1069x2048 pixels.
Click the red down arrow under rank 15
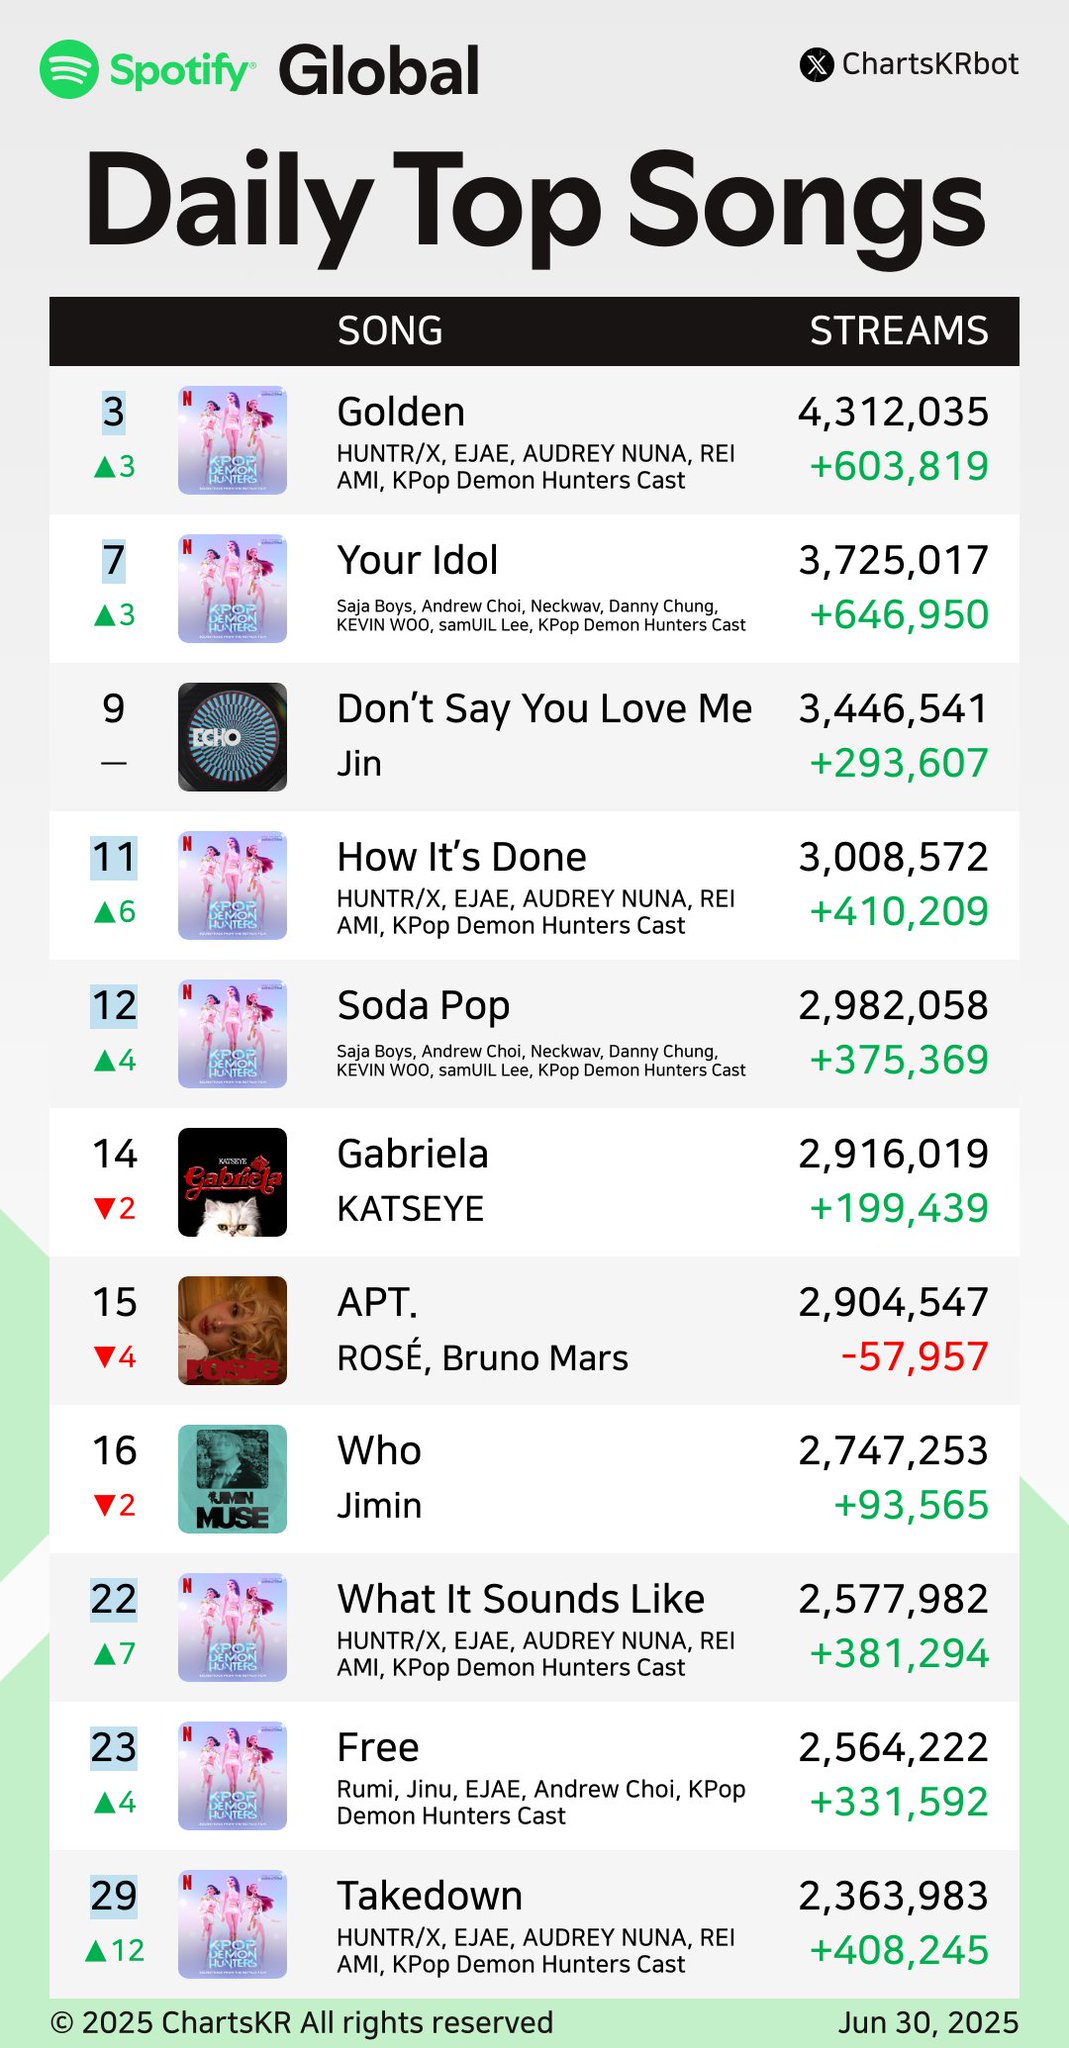(105, 1357)
